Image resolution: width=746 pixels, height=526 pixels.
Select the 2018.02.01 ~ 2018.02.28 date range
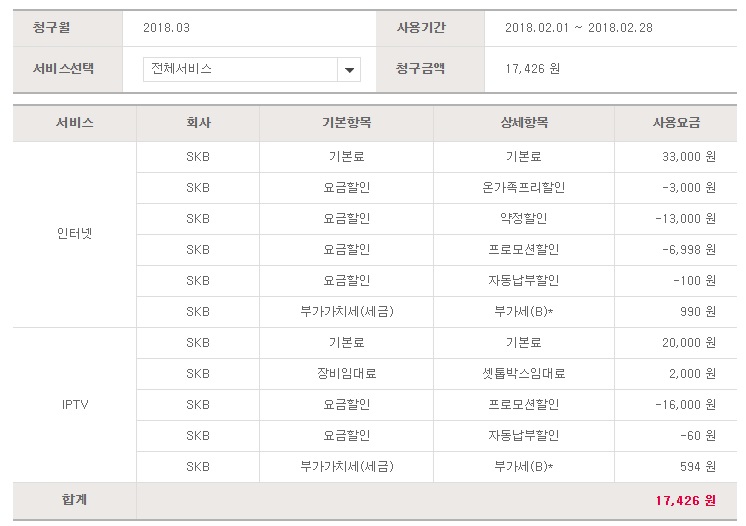(x=579, y=27)
